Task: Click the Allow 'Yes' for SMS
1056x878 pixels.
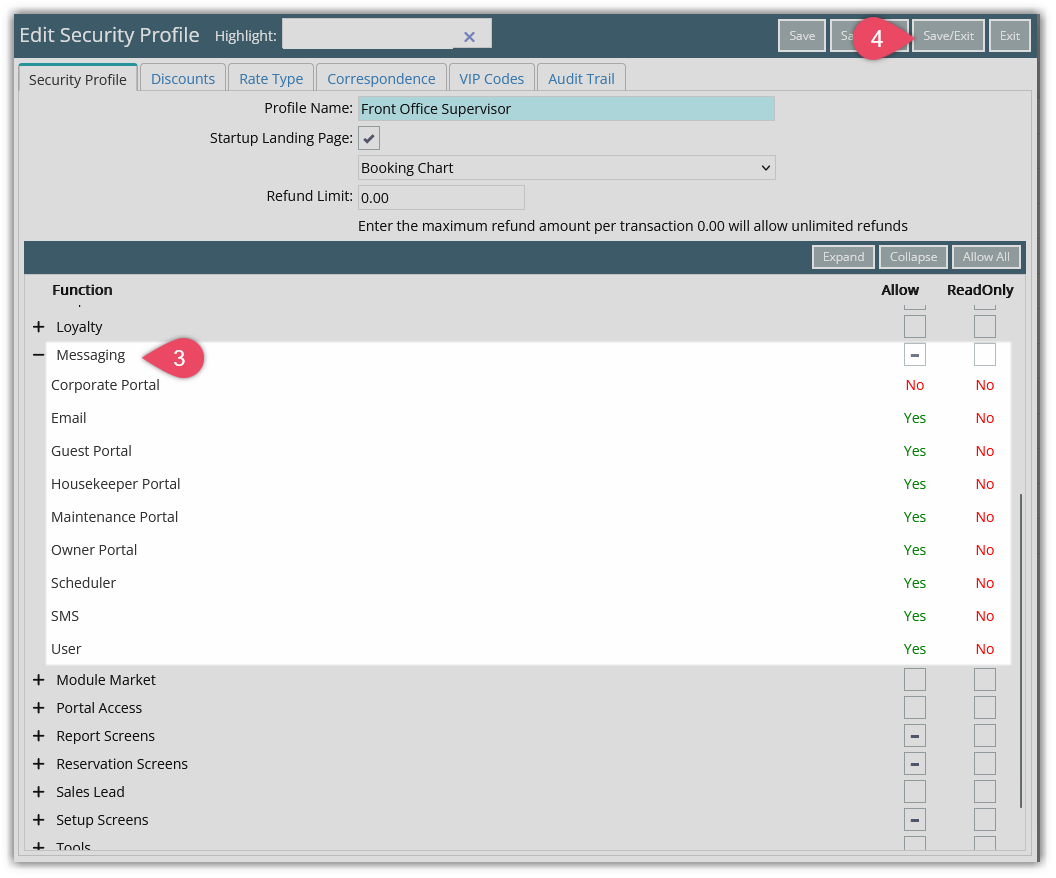Action: tap(915, 617)
